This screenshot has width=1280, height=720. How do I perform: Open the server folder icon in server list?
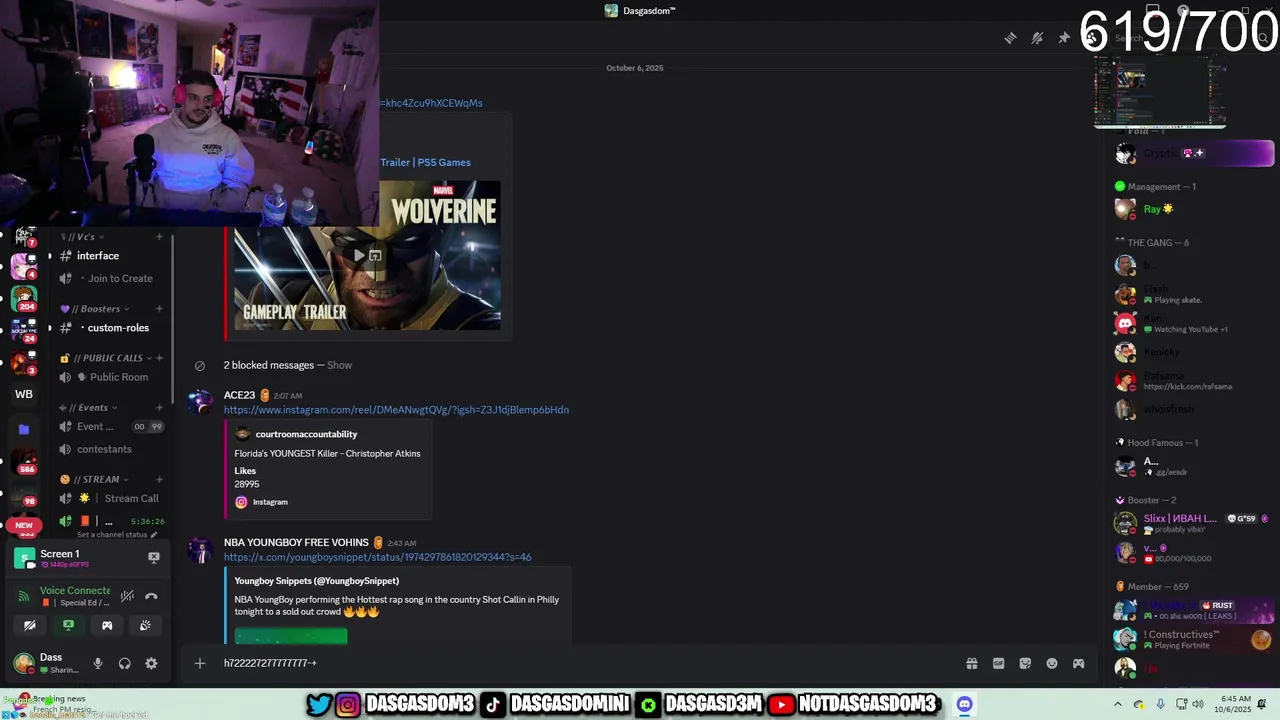[x=24, y=429]
